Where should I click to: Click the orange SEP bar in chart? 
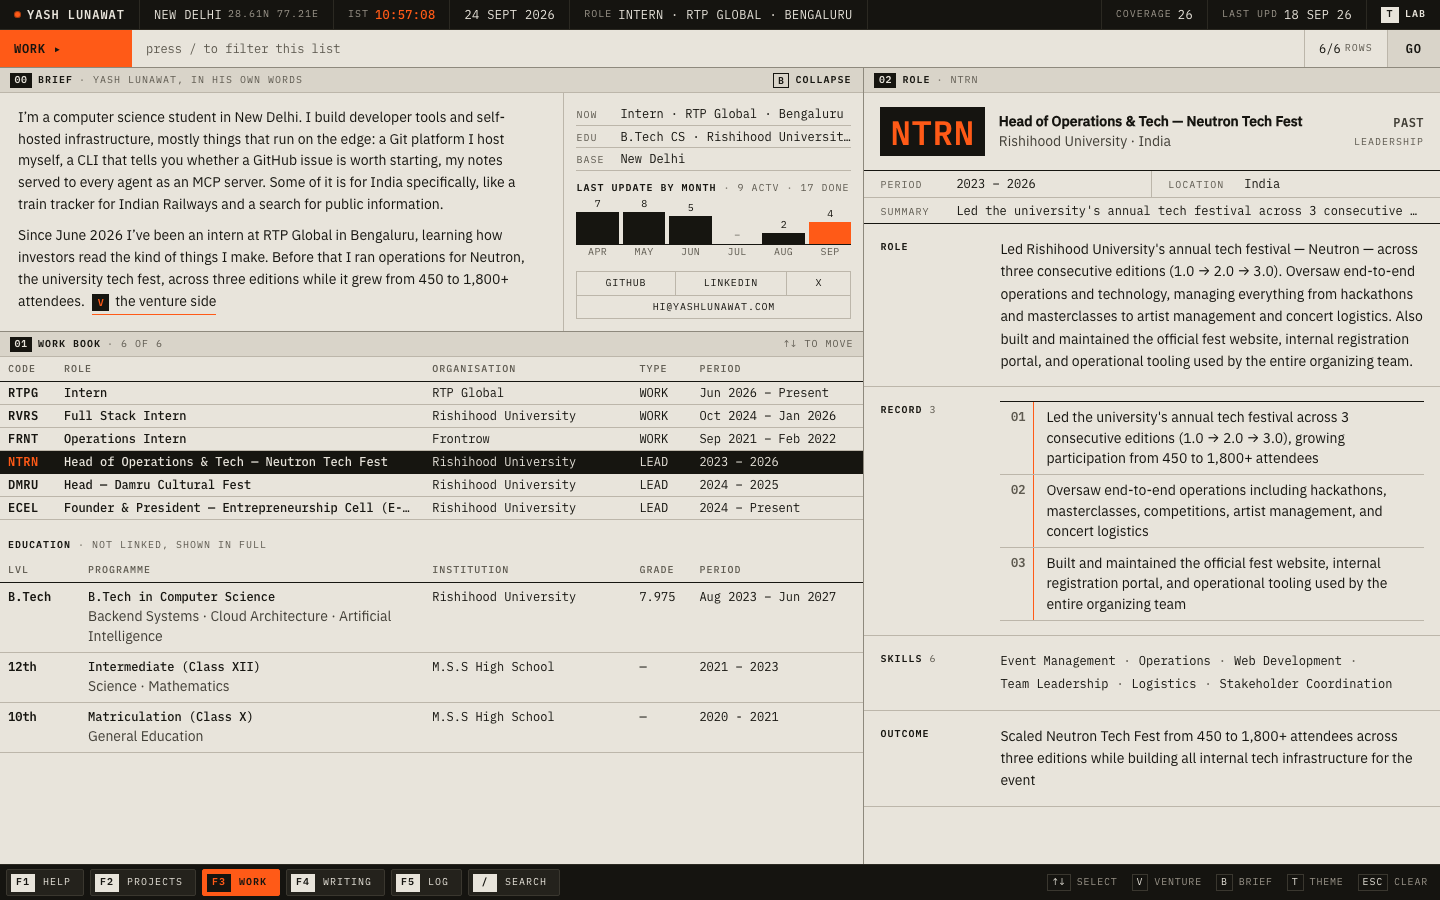[x=830, y=233]
